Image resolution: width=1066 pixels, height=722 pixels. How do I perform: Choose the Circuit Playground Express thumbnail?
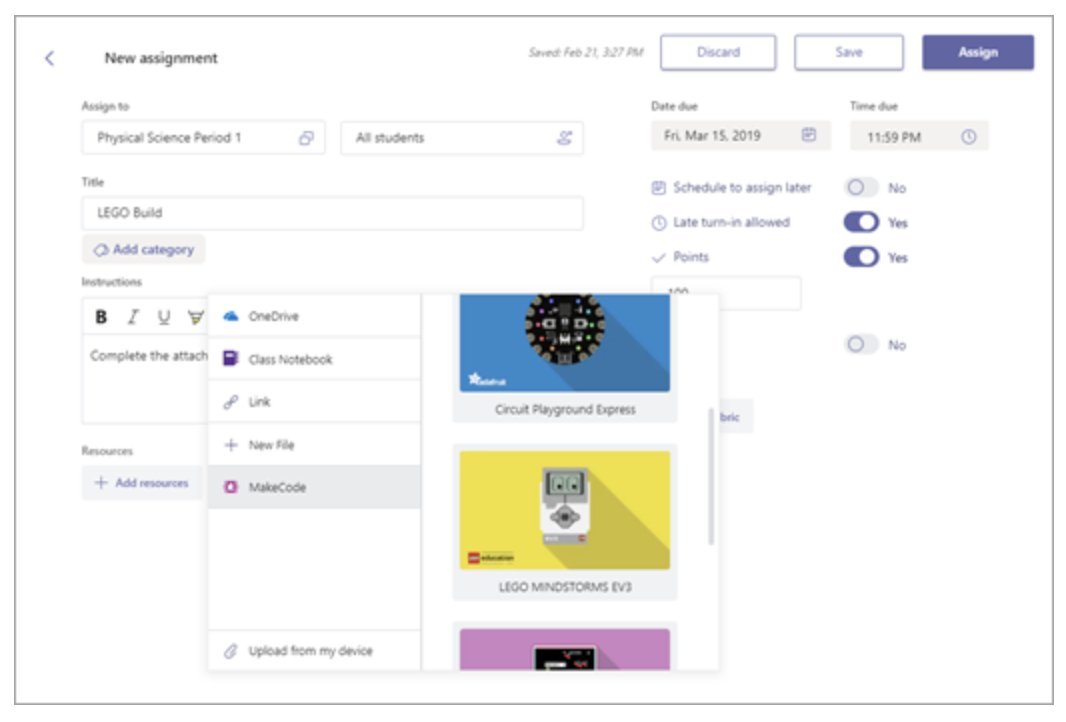pos(565,343)
